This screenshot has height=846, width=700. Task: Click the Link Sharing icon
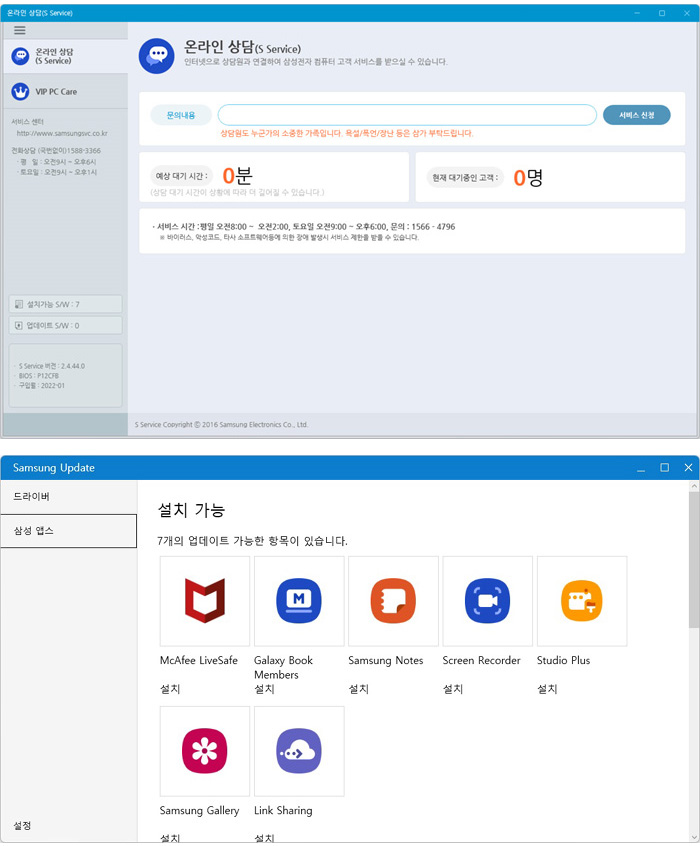(299, 751)
